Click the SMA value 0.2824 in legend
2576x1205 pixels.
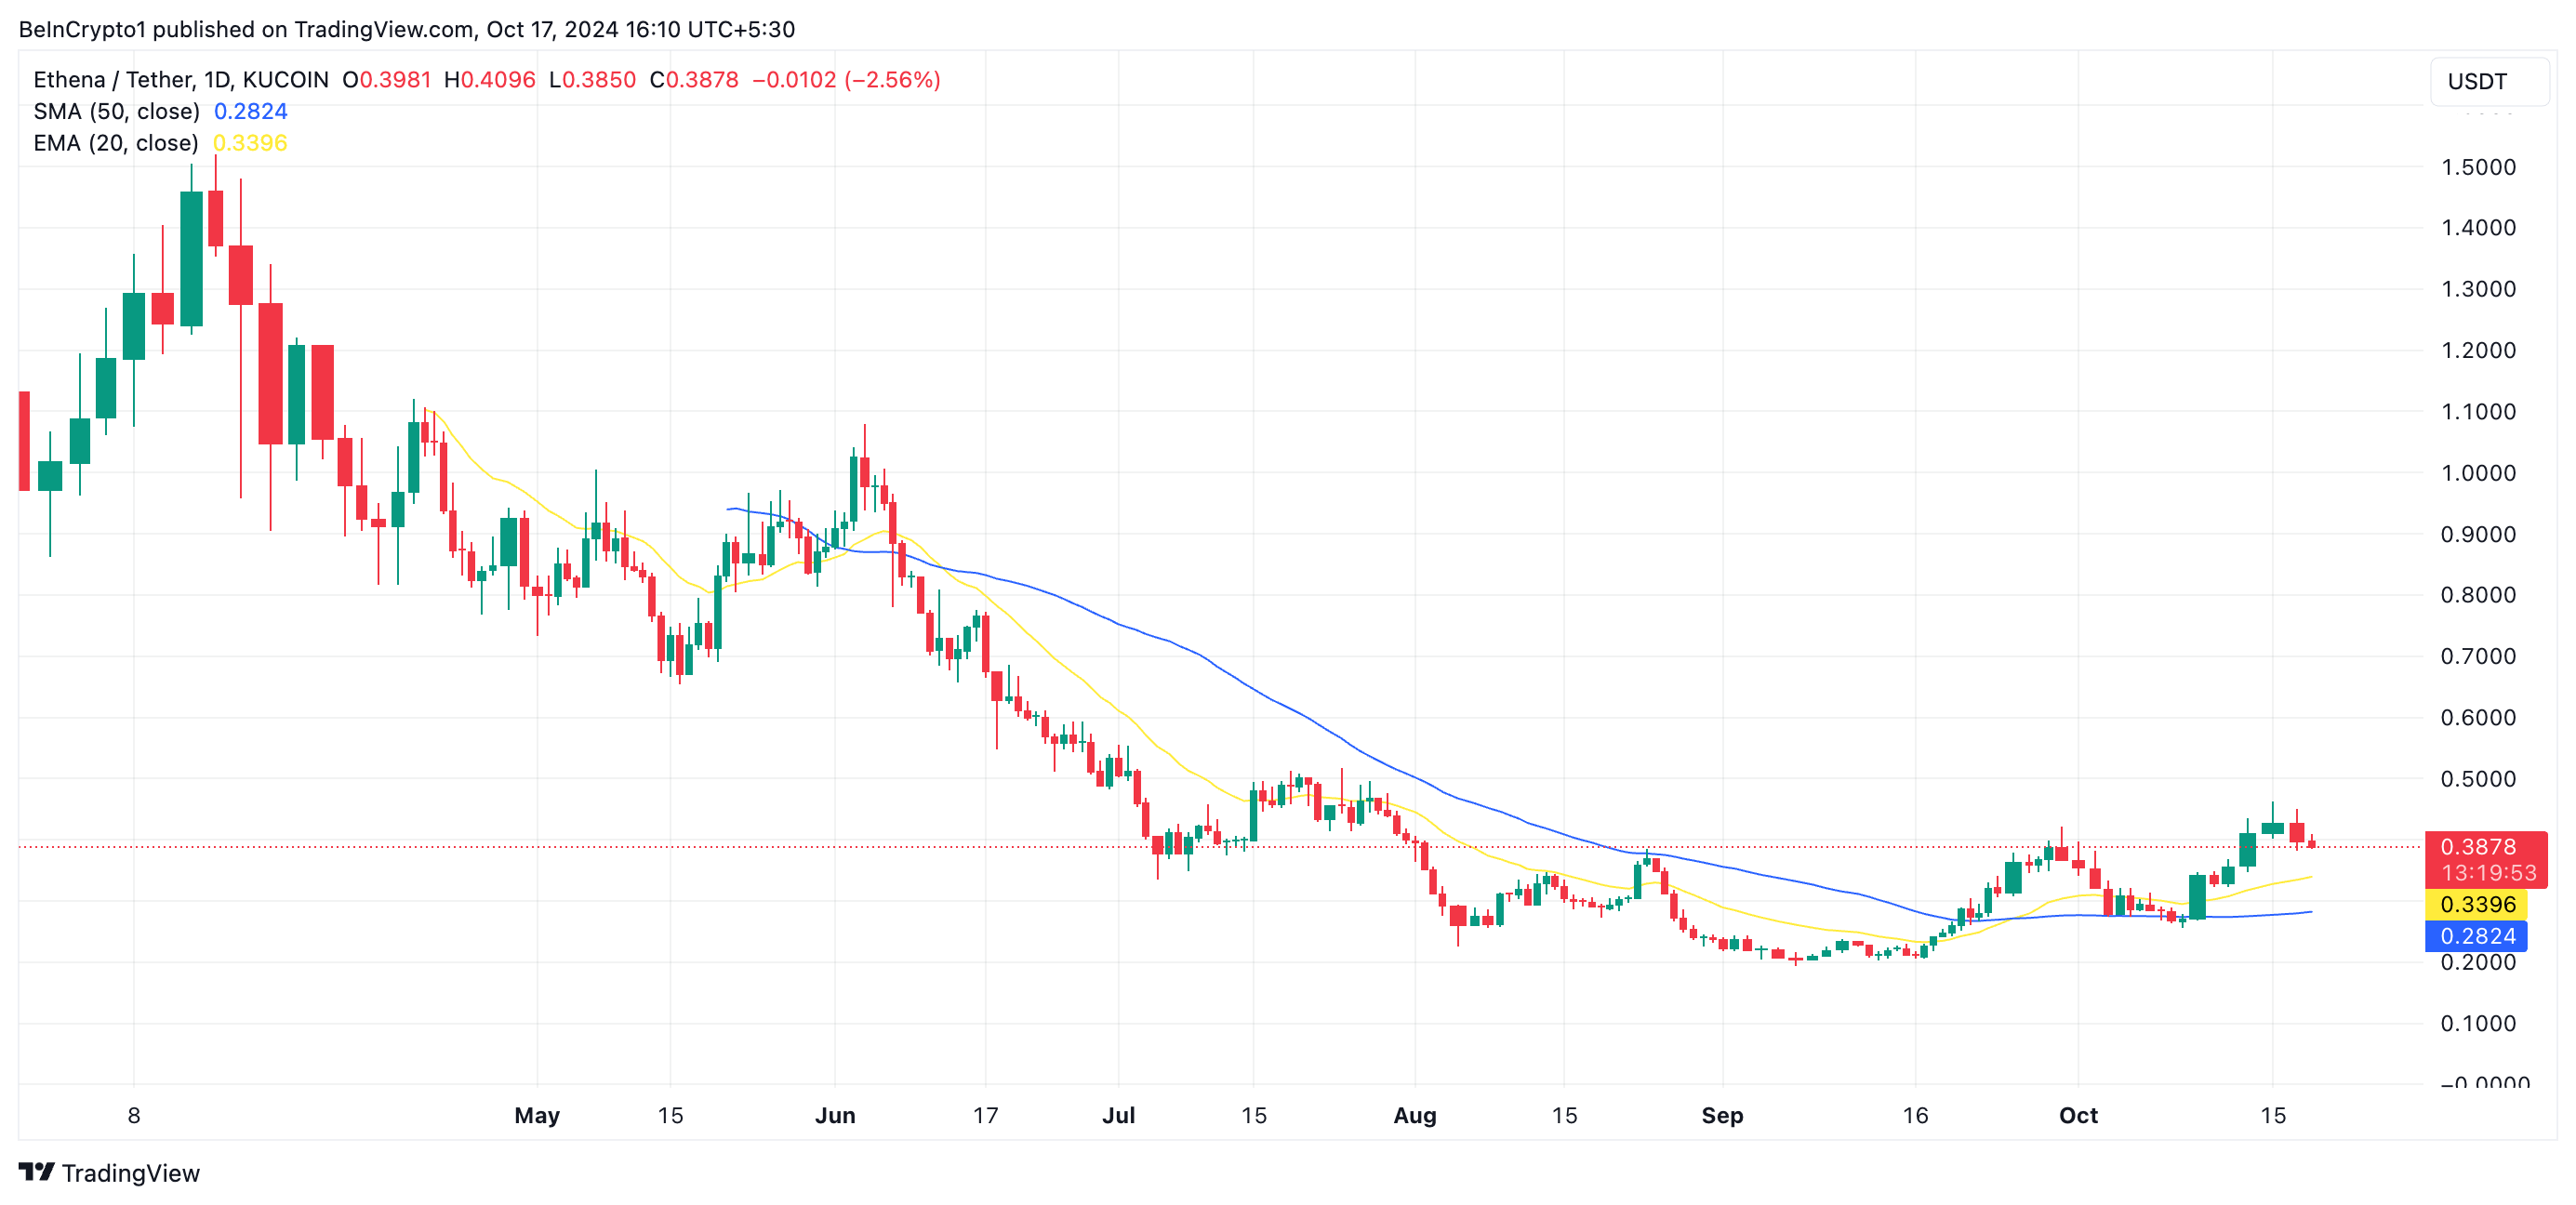click(250, 111)
